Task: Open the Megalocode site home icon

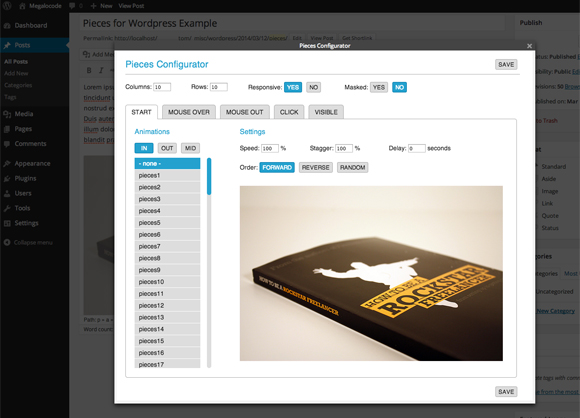Action: 22,6
